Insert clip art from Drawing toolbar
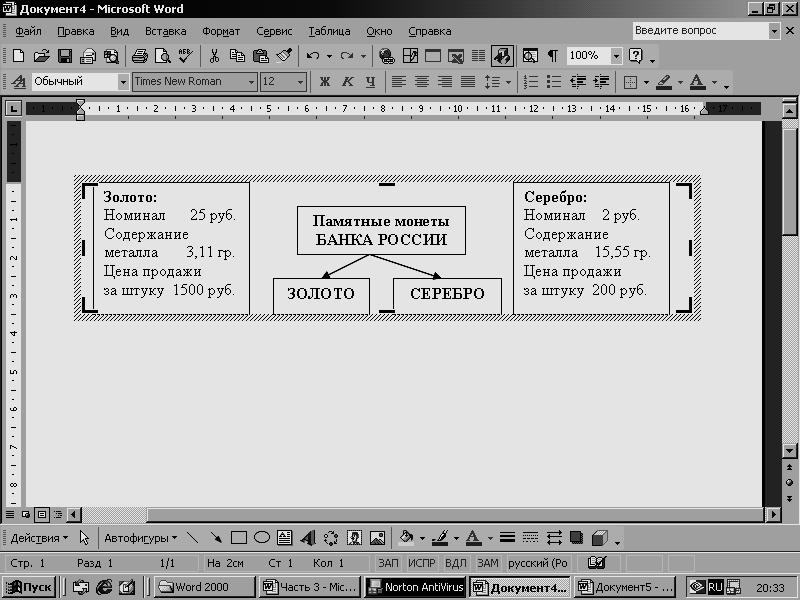Screen dimensions: 800x600 [x=354, y=538]
